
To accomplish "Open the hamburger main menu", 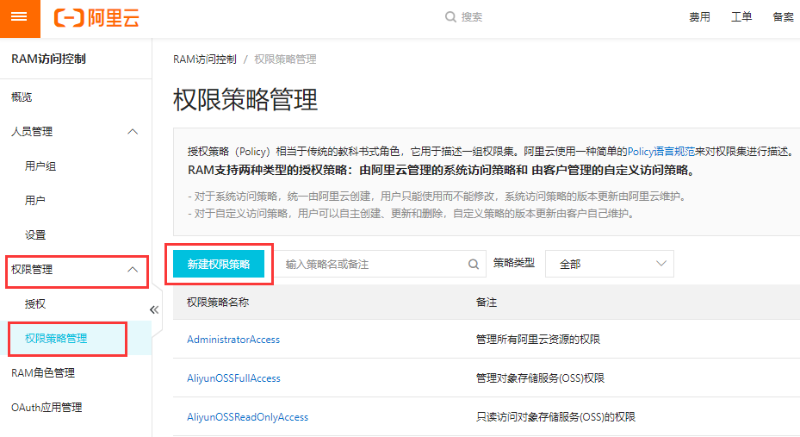I will 19,18.
